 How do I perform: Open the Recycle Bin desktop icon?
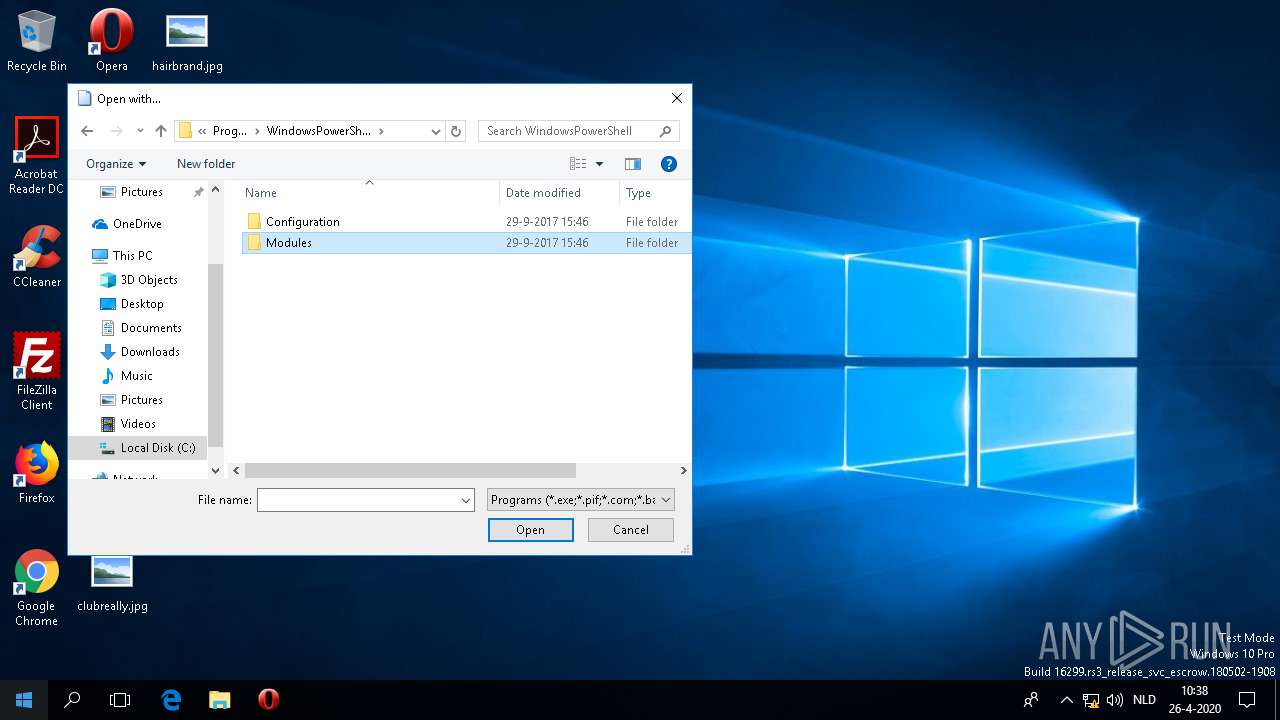pos(37,41)
